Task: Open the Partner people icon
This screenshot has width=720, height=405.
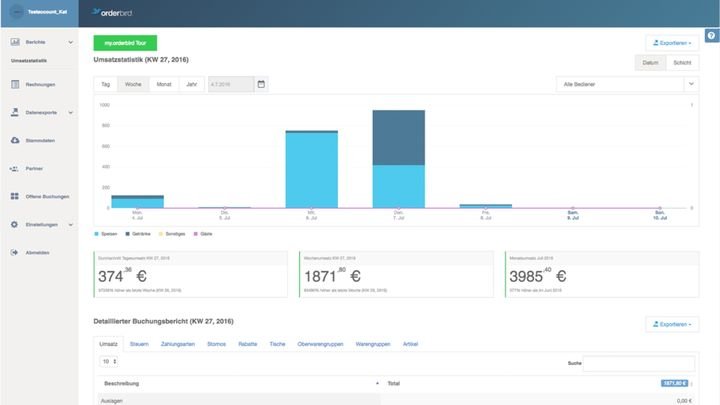Action: (x=15, y=168)
